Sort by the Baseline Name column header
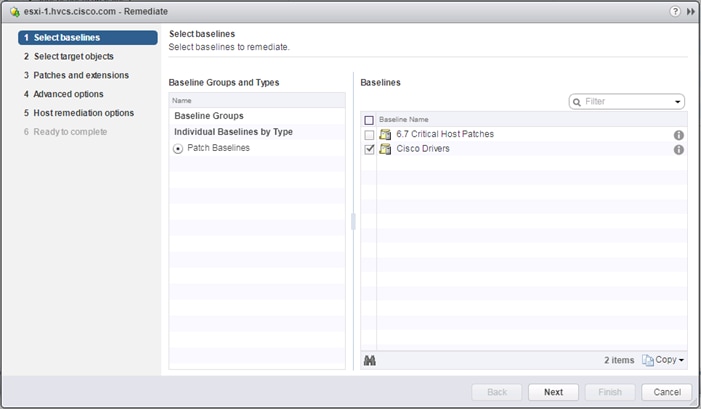The image size is (701, 409). coord(532,119)
